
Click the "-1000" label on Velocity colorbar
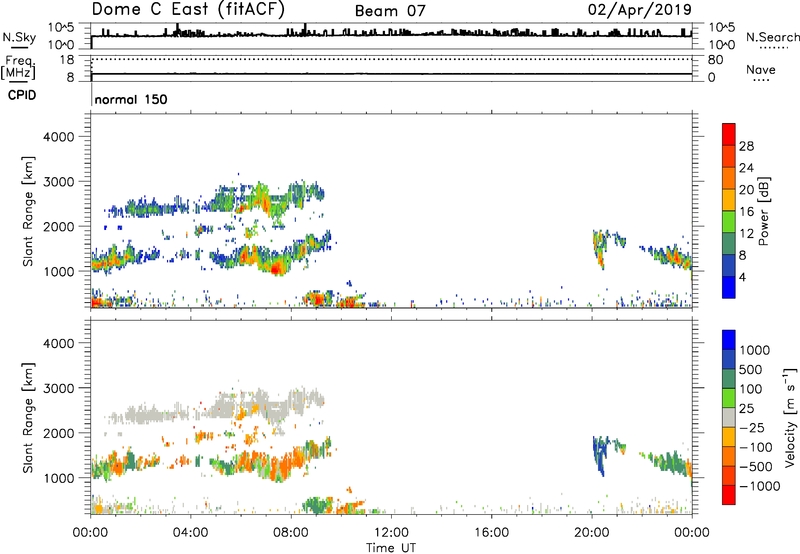[760, 486]
